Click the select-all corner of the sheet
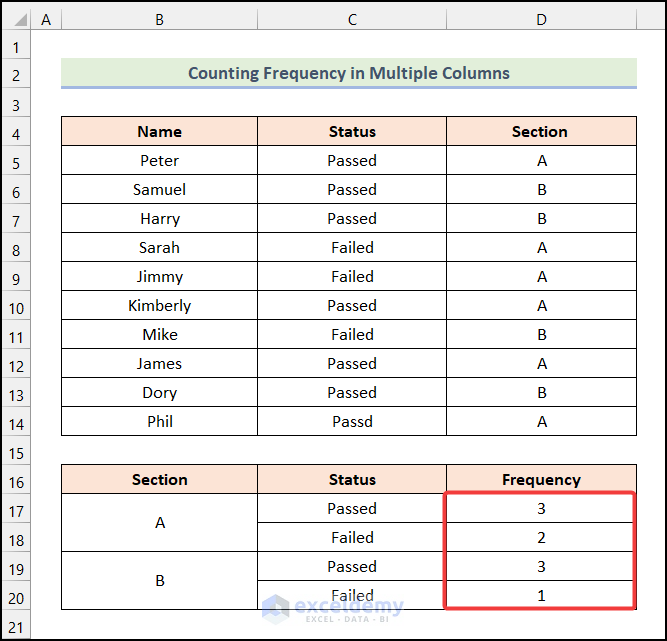The image size is (667, 641). pyautogui.click(x=16, y=20)
